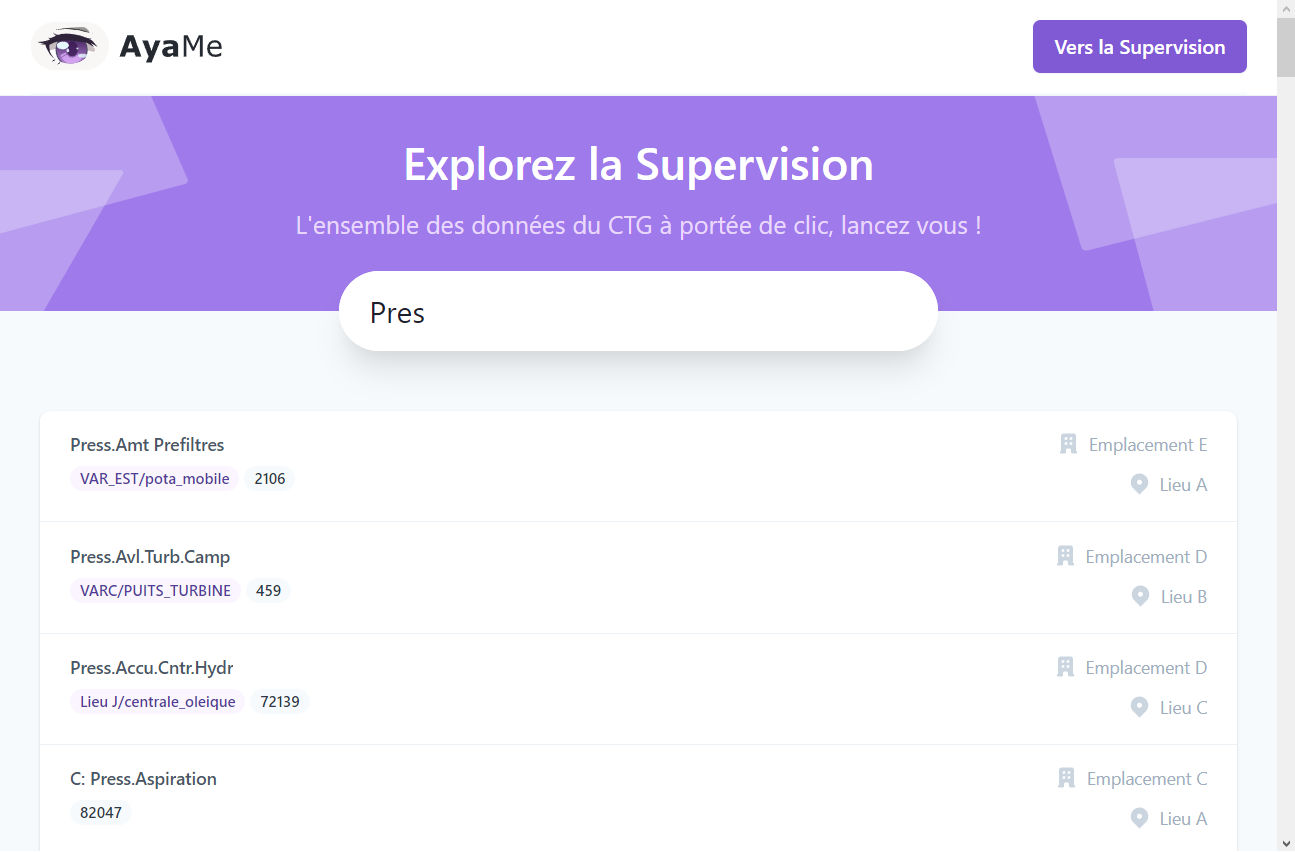This screenshot has width=1295, height=852.
Task: Click the building icon beside Emplacement E
Action: click(1068, 444)
